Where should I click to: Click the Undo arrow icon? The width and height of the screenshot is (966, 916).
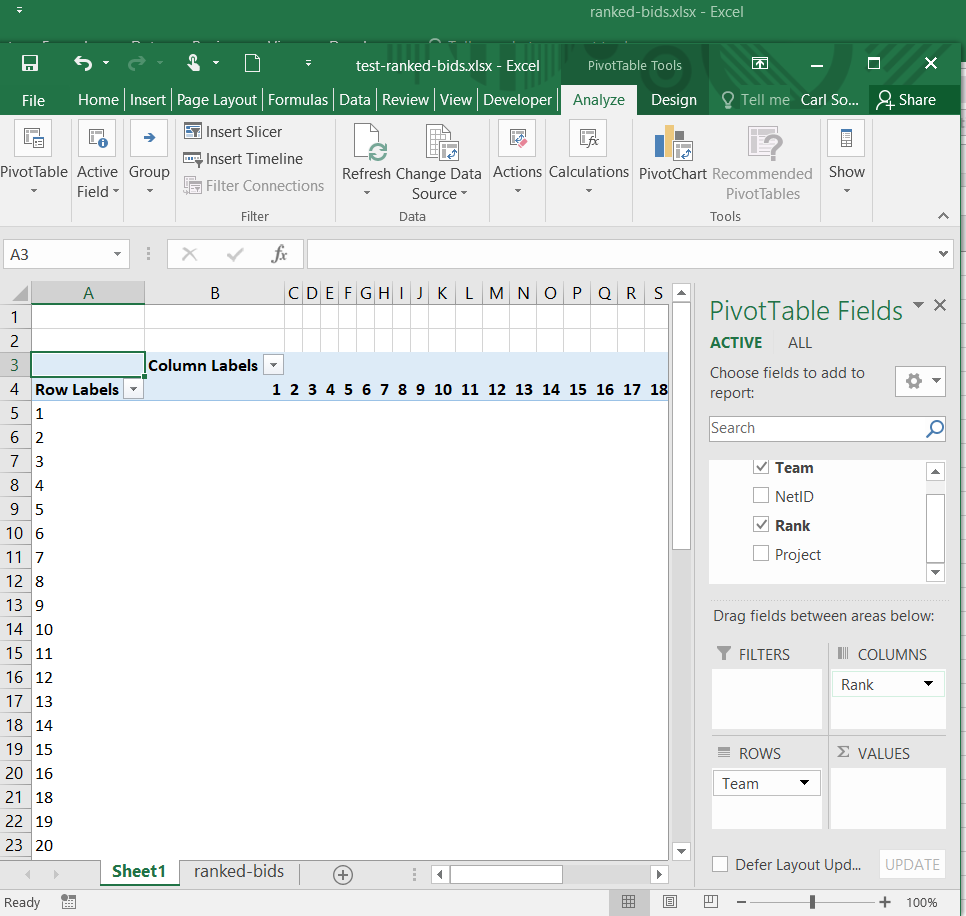(x=83, y=64)
